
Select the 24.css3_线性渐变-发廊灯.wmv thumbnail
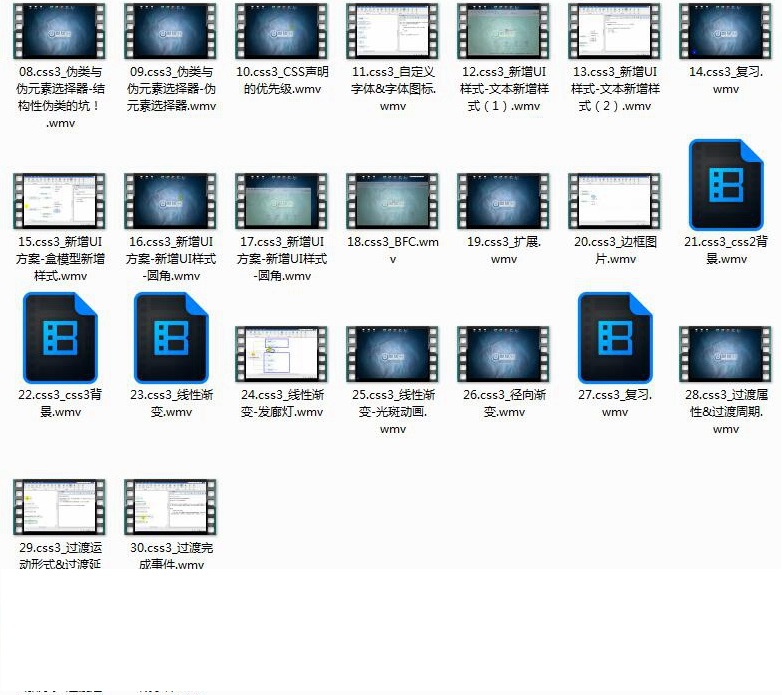pos(282,355)
